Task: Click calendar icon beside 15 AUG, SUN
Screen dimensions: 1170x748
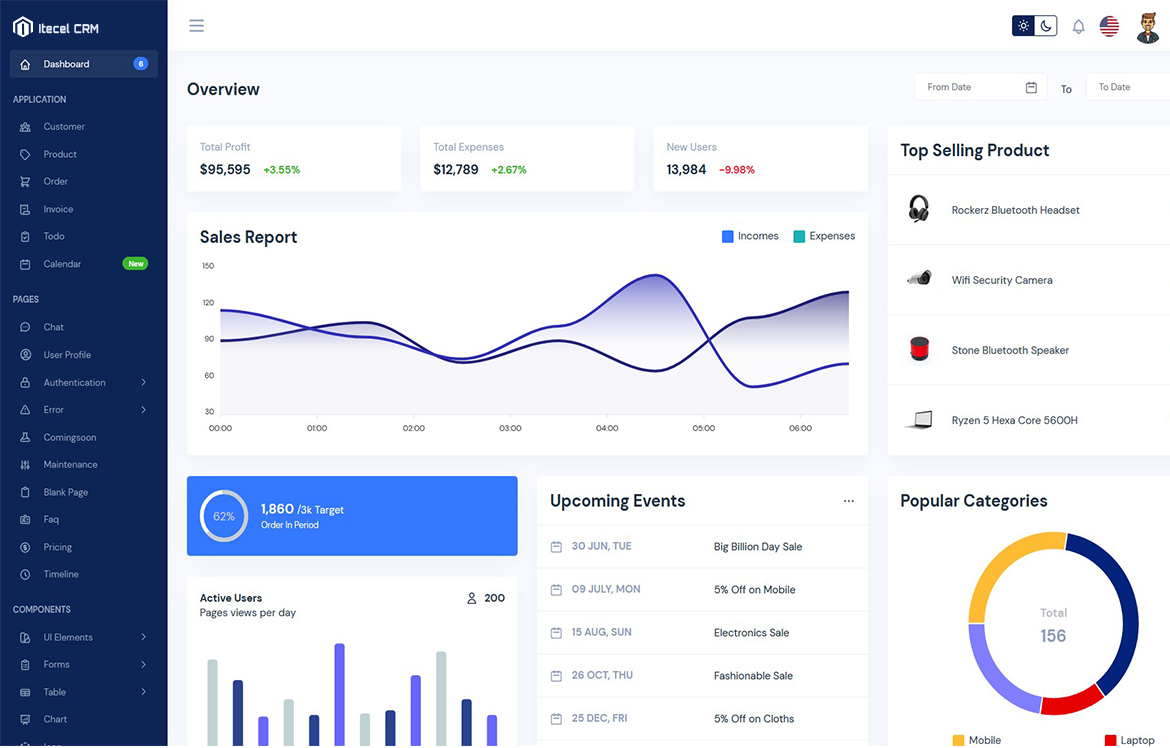Action: [556, 633]
